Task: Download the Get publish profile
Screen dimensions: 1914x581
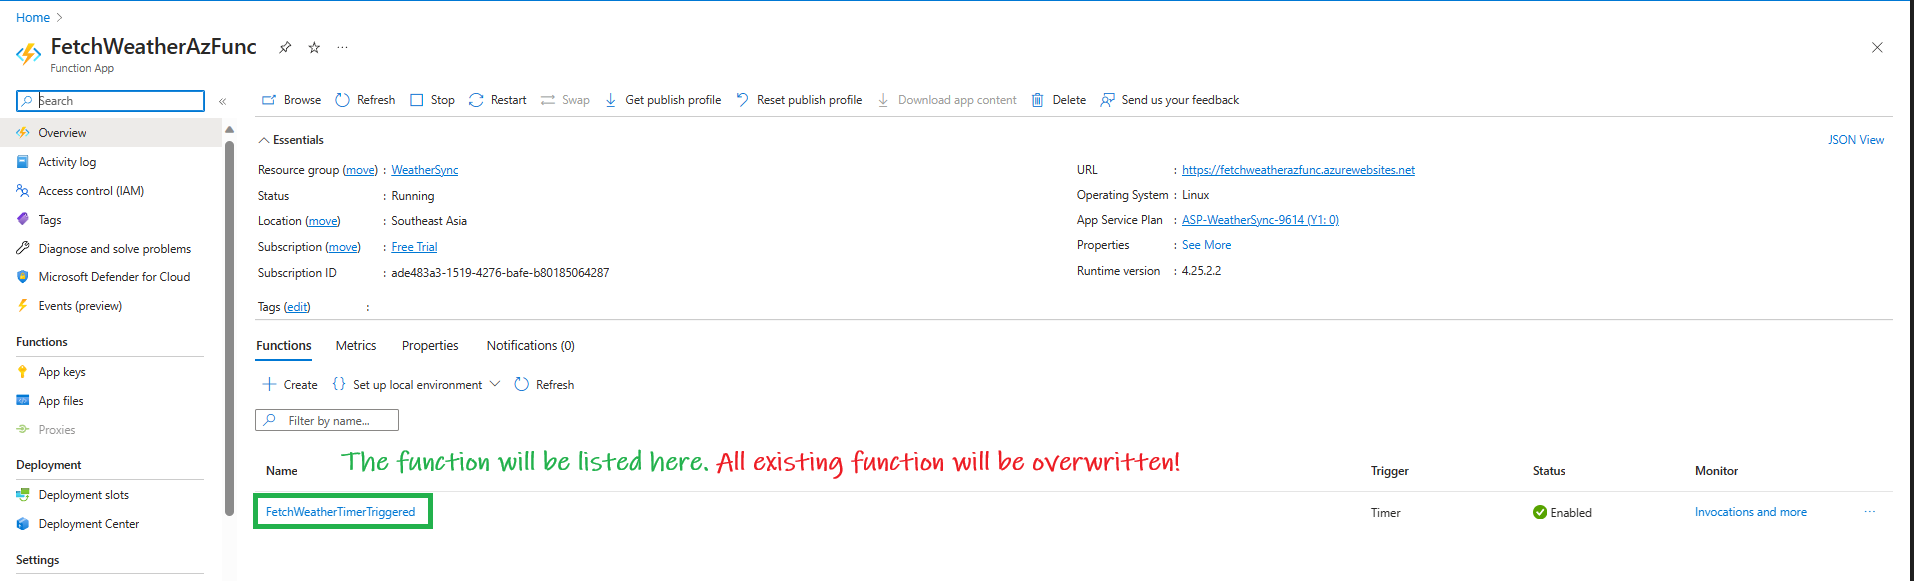Action: [663, 100]
